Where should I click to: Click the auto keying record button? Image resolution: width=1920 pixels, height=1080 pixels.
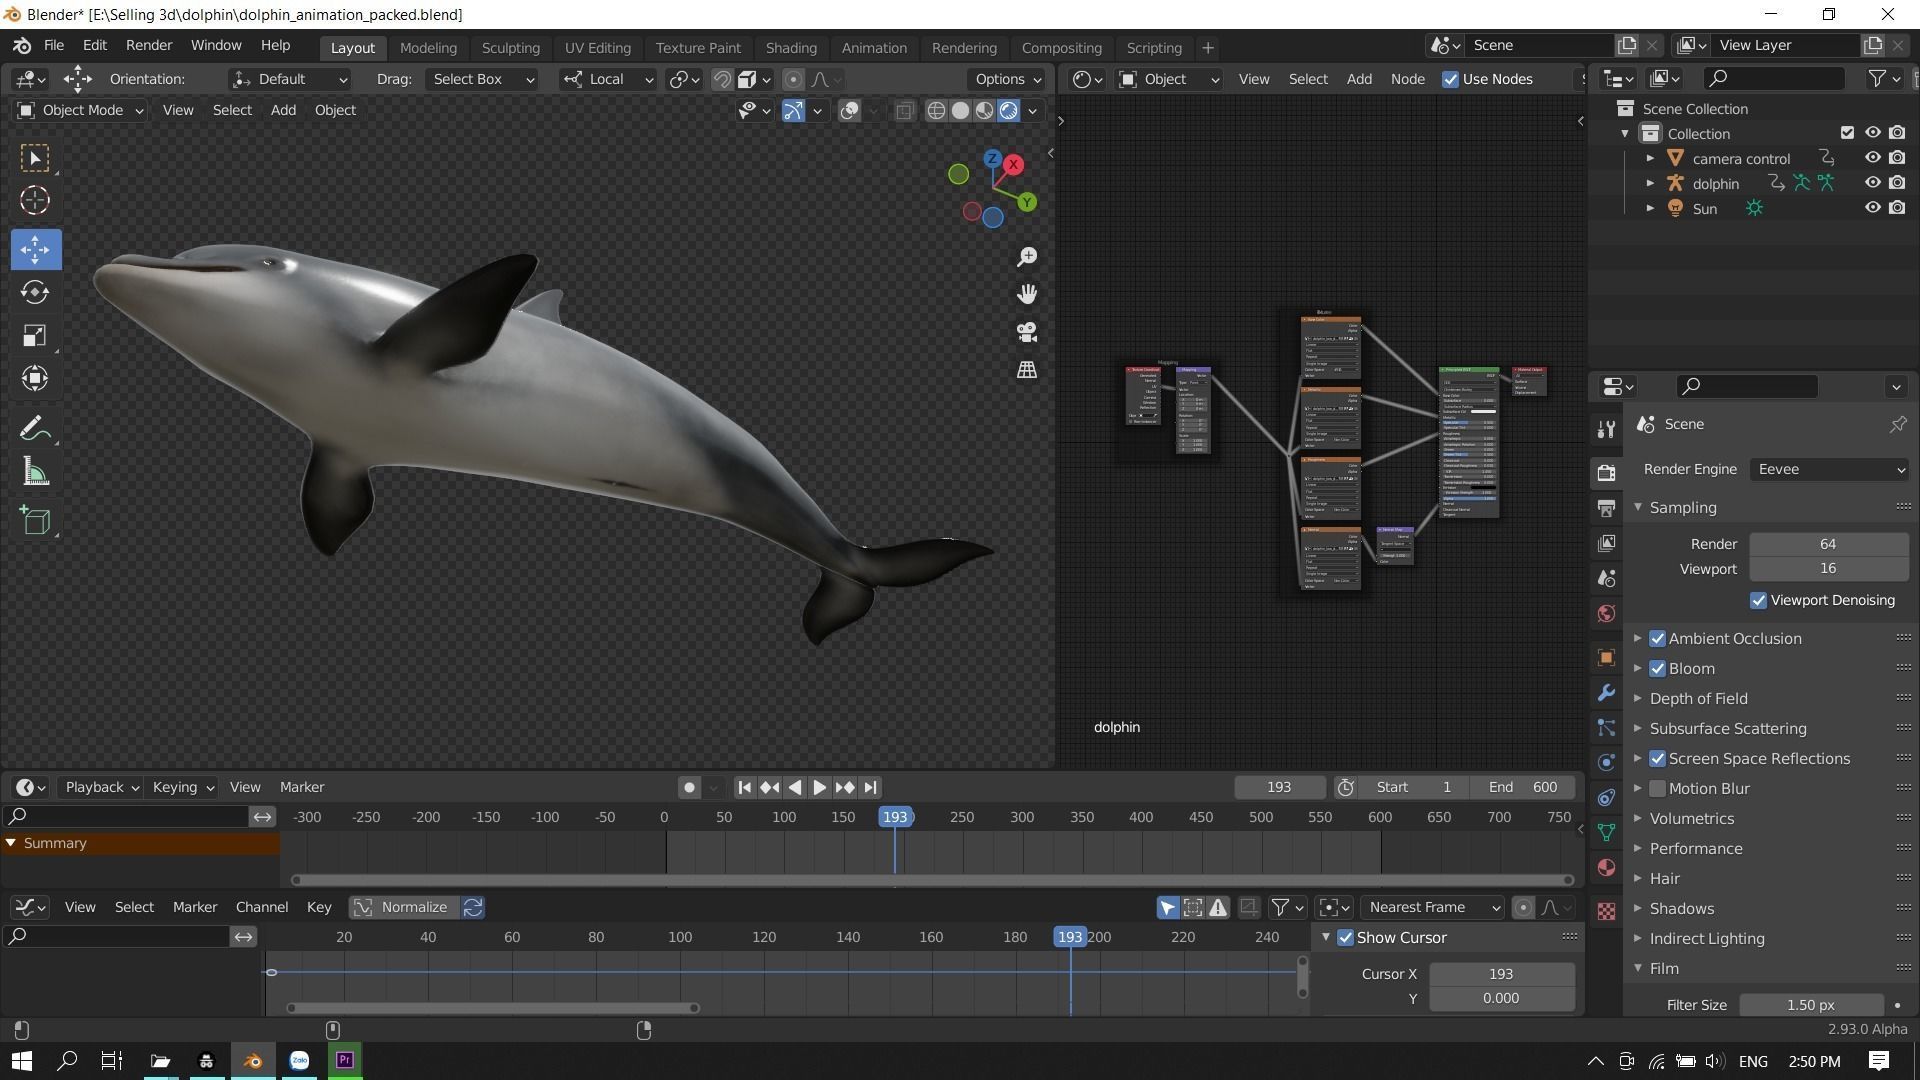pyautogui.click(x=689, y=787)
